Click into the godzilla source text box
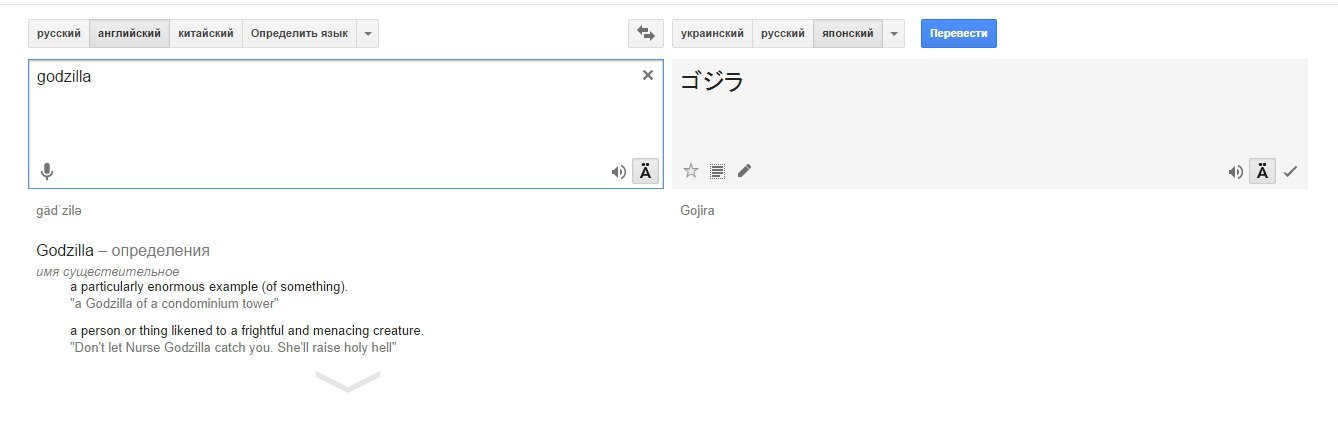1338x434 pixels. [x=330, y=115]
